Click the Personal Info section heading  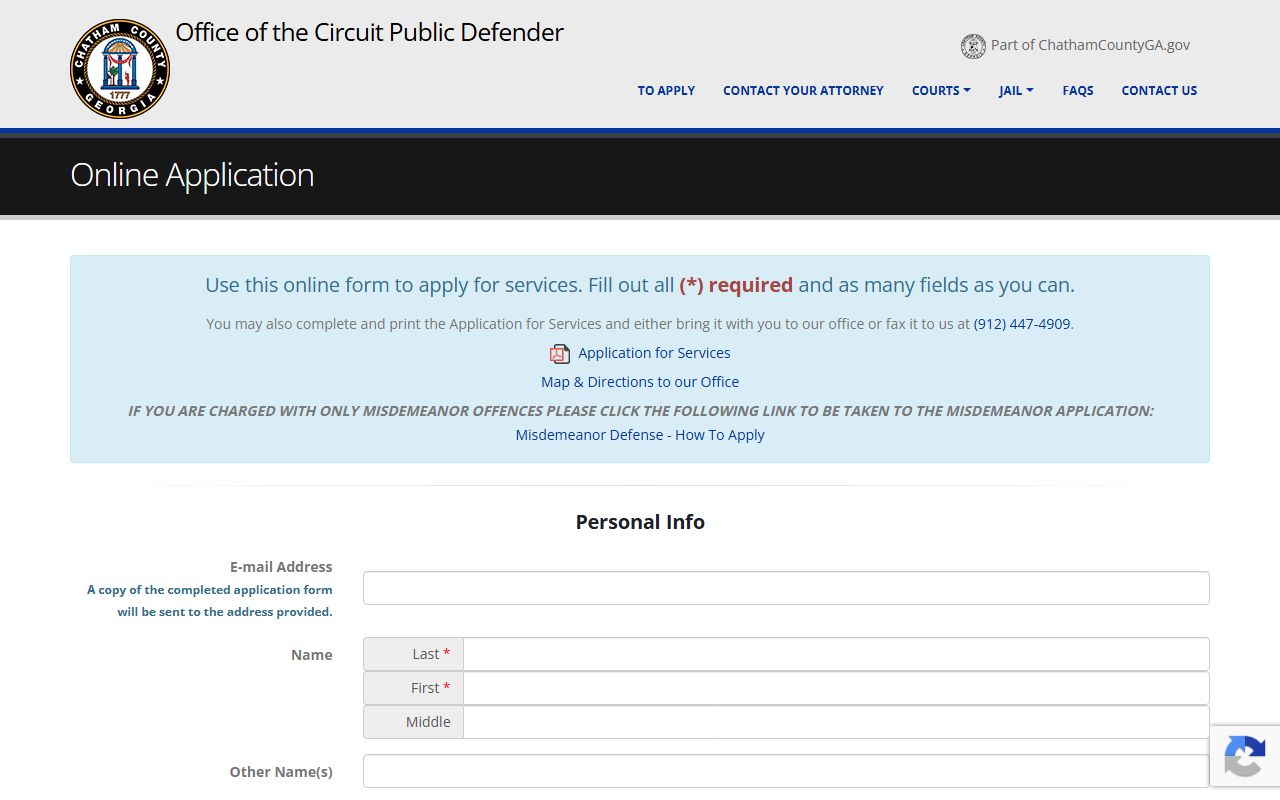tap(640, 522)
